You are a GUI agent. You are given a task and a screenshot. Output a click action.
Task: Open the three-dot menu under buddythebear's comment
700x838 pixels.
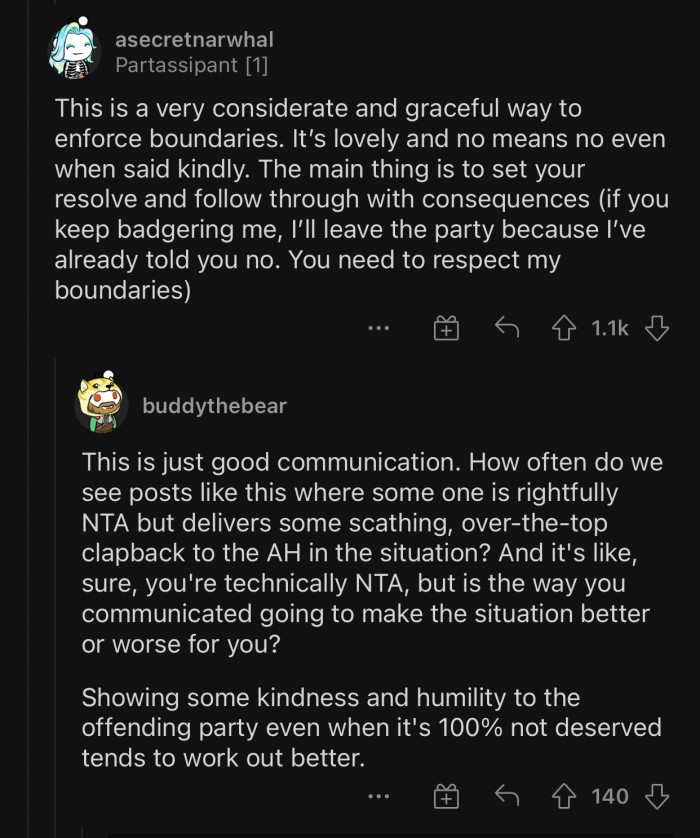pos(378,796)
